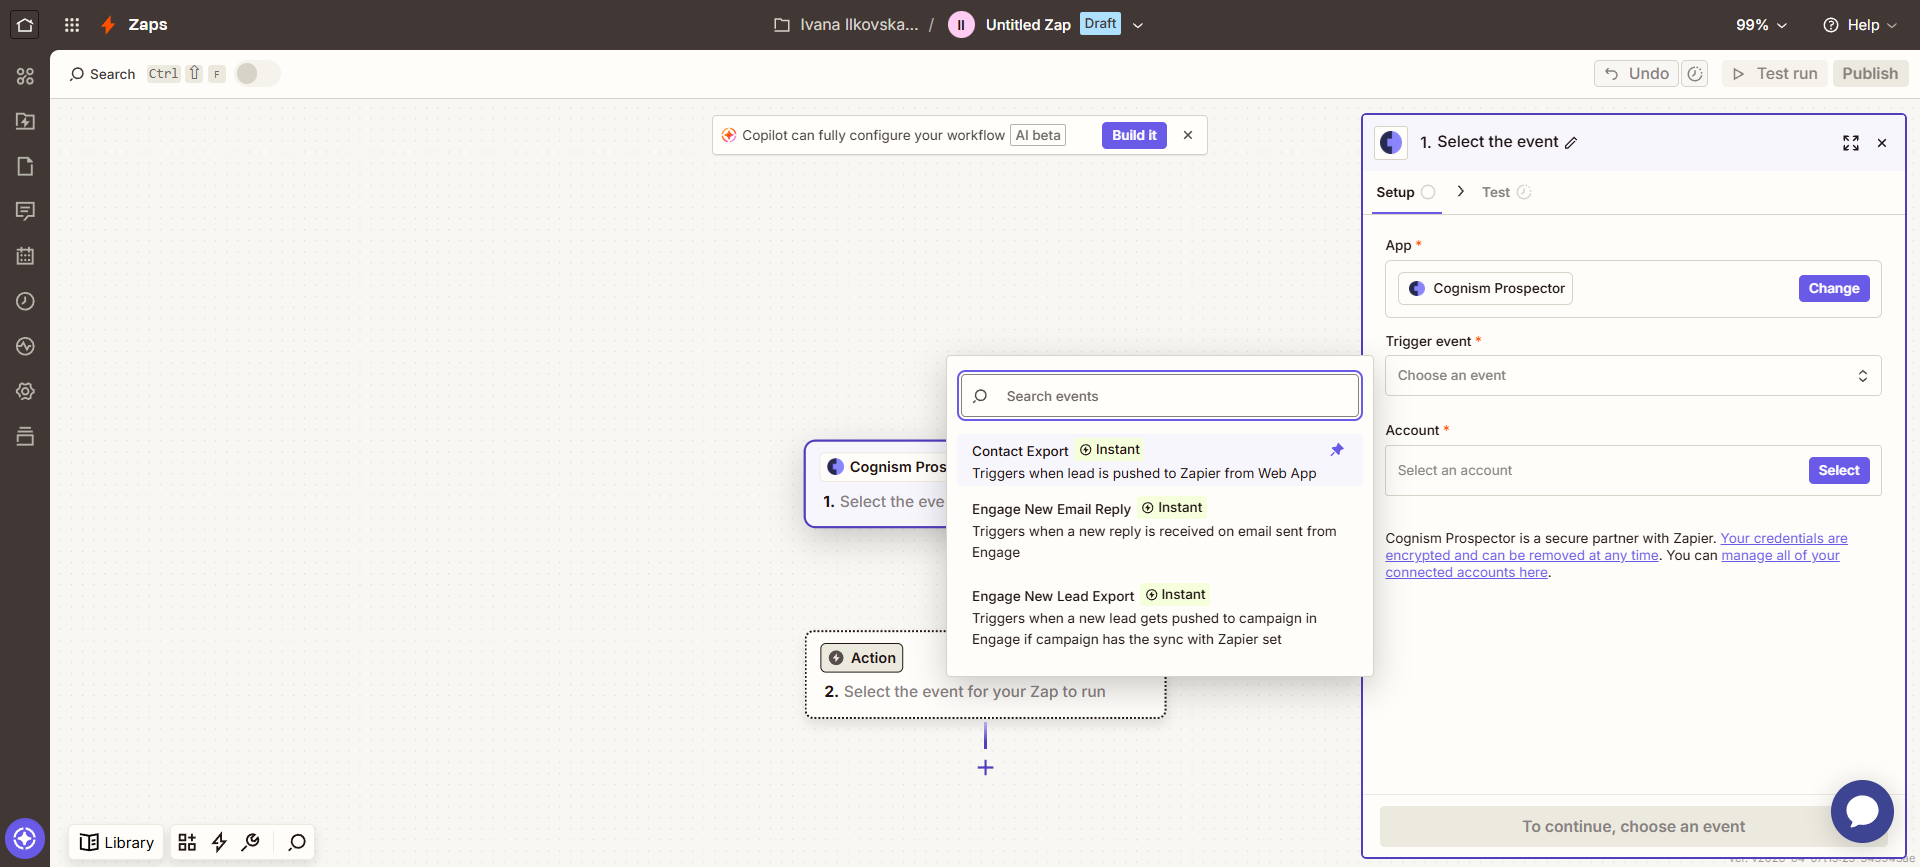The width and height of the screenshot is (1920, 867).
Task: Expand the 99% zoom level dropdown
Action: click(1761, 25)
